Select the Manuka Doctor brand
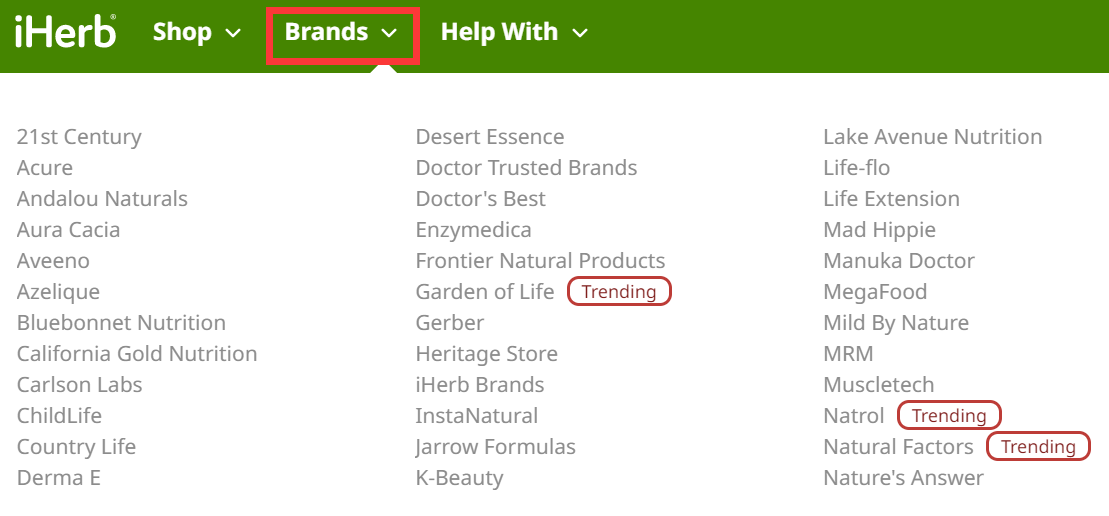The height and width of the screenshot is (516, 1109). click(899, 261)
